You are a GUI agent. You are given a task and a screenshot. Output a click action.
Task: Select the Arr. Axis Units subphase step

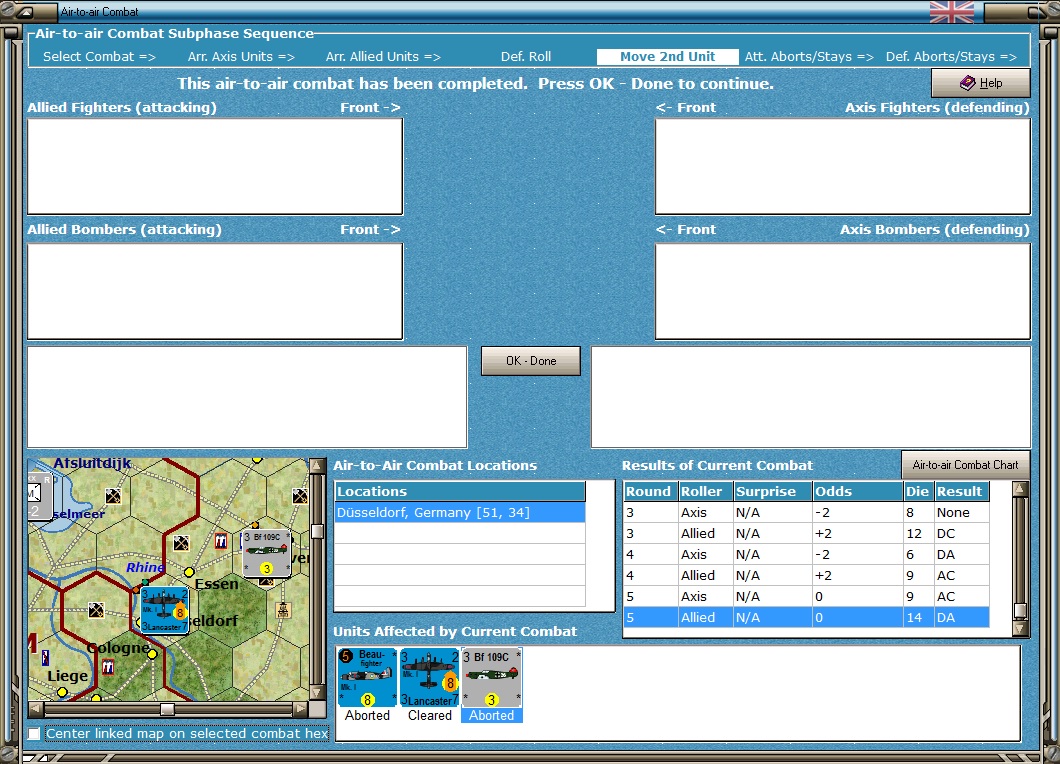pos(241,57)
